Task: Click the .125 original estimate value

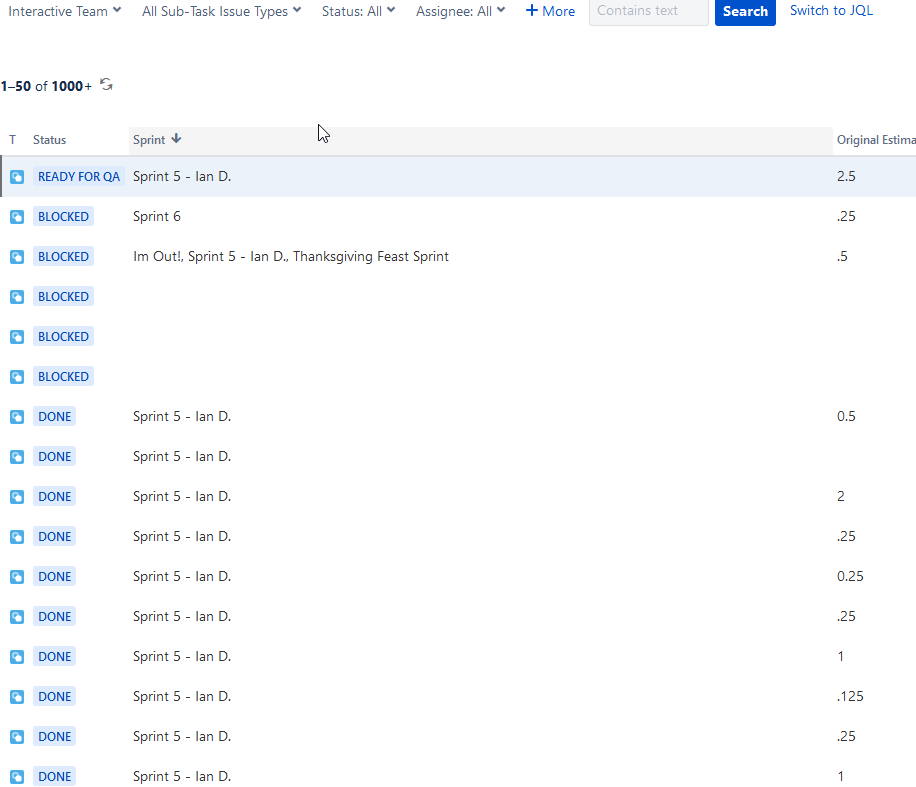Action: point(850,696)
